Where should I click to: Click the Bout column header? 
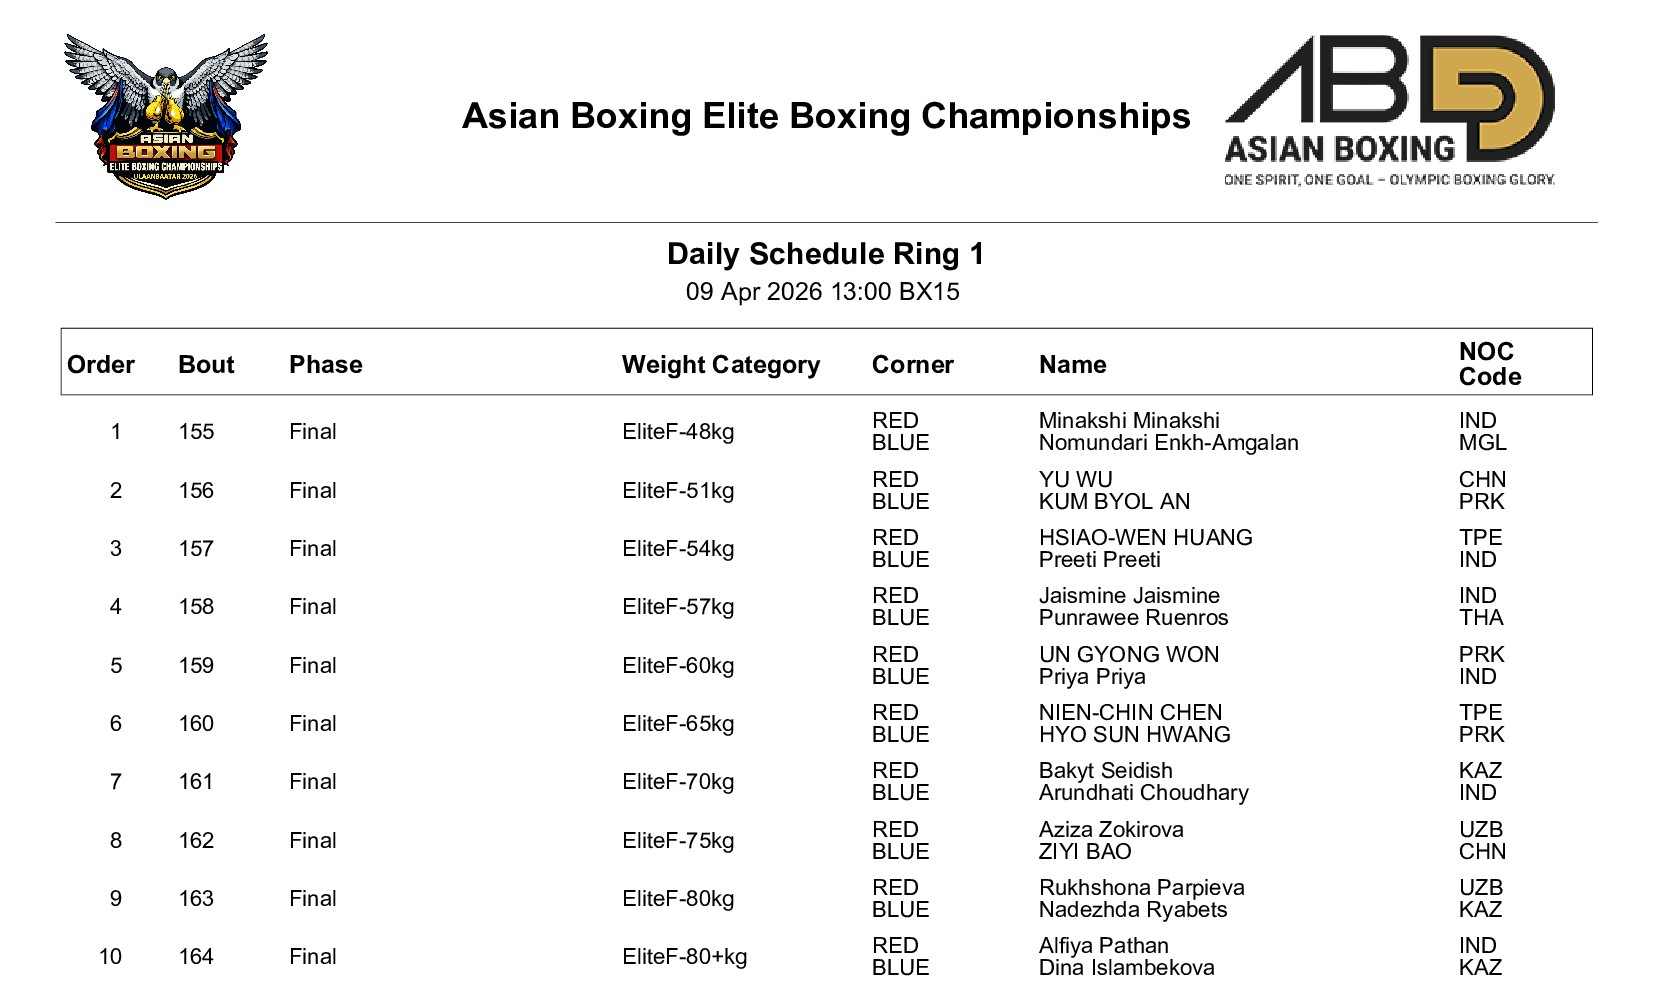[206, 365]
